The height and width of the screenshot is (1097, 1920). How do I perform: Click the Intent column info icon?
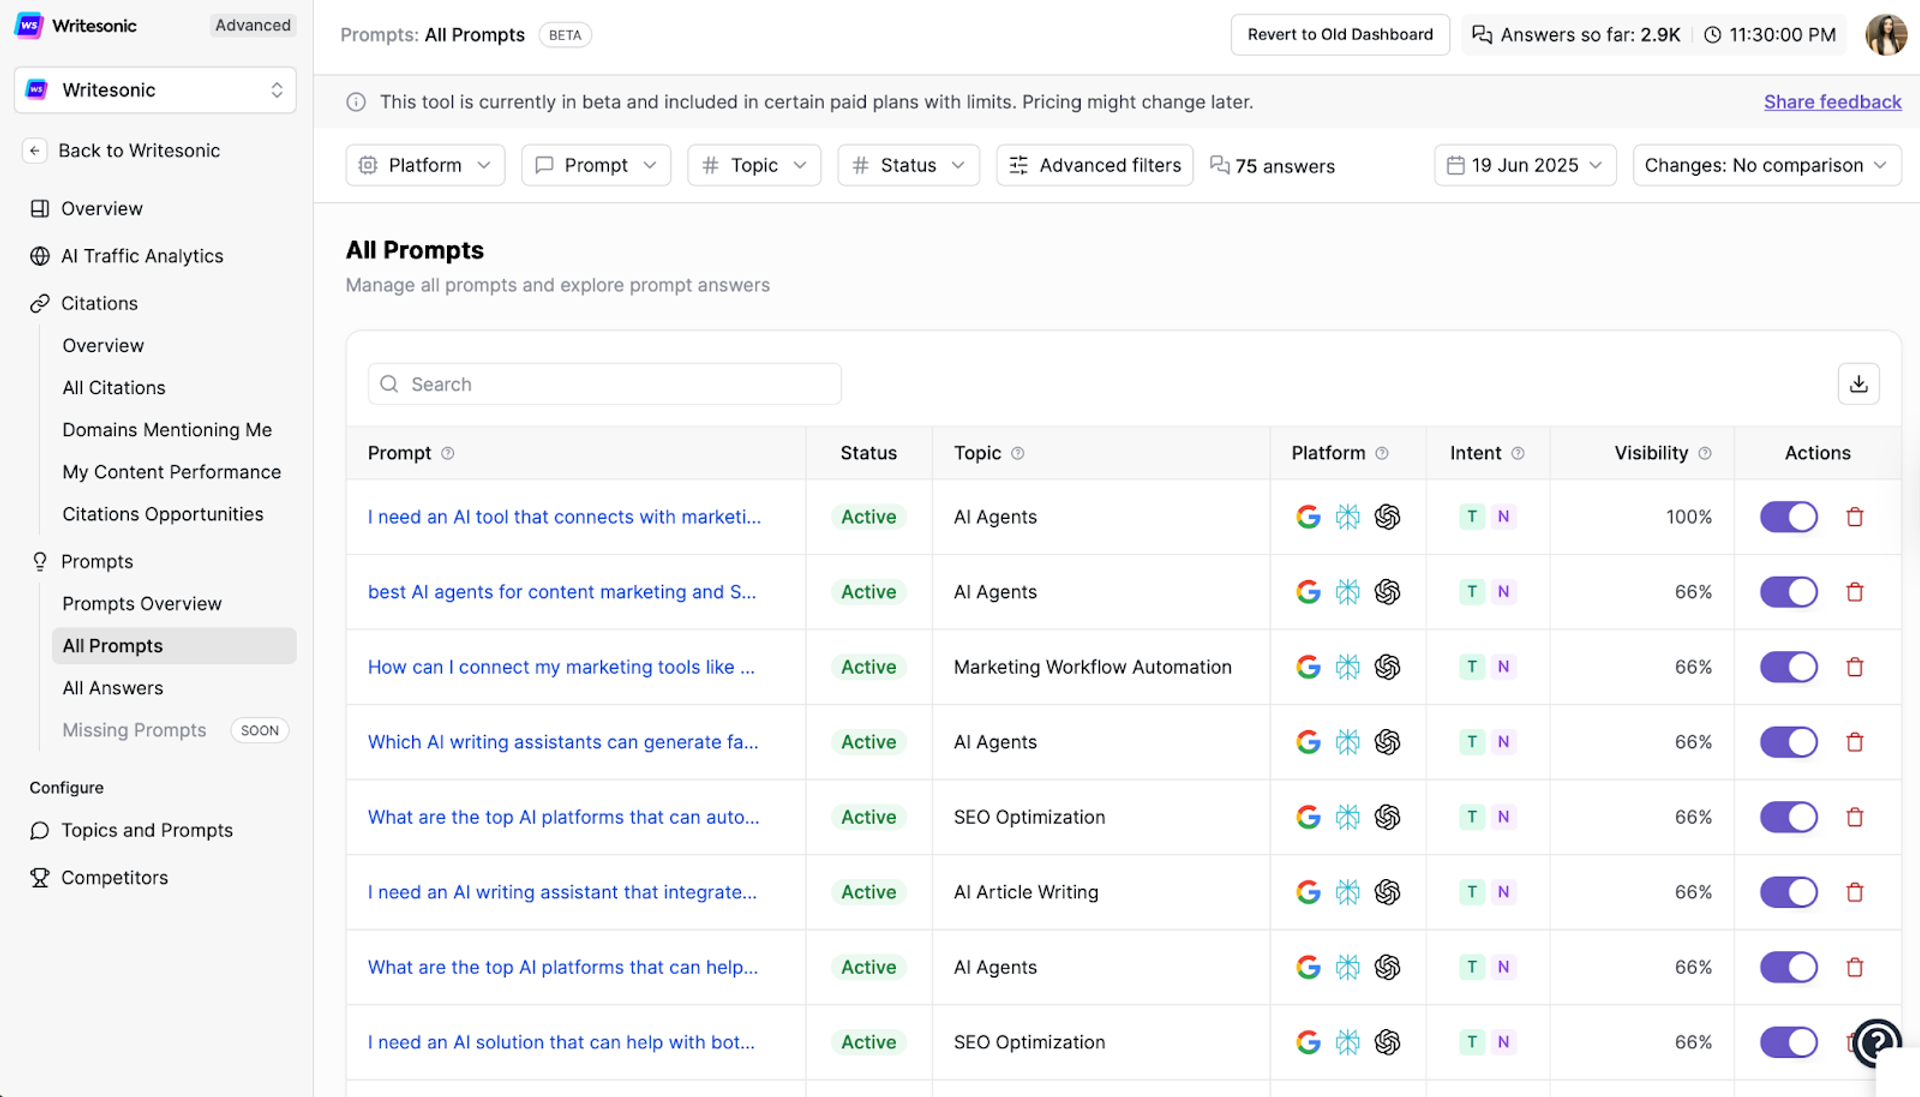pyautogui.click(x=1517, y=453)
